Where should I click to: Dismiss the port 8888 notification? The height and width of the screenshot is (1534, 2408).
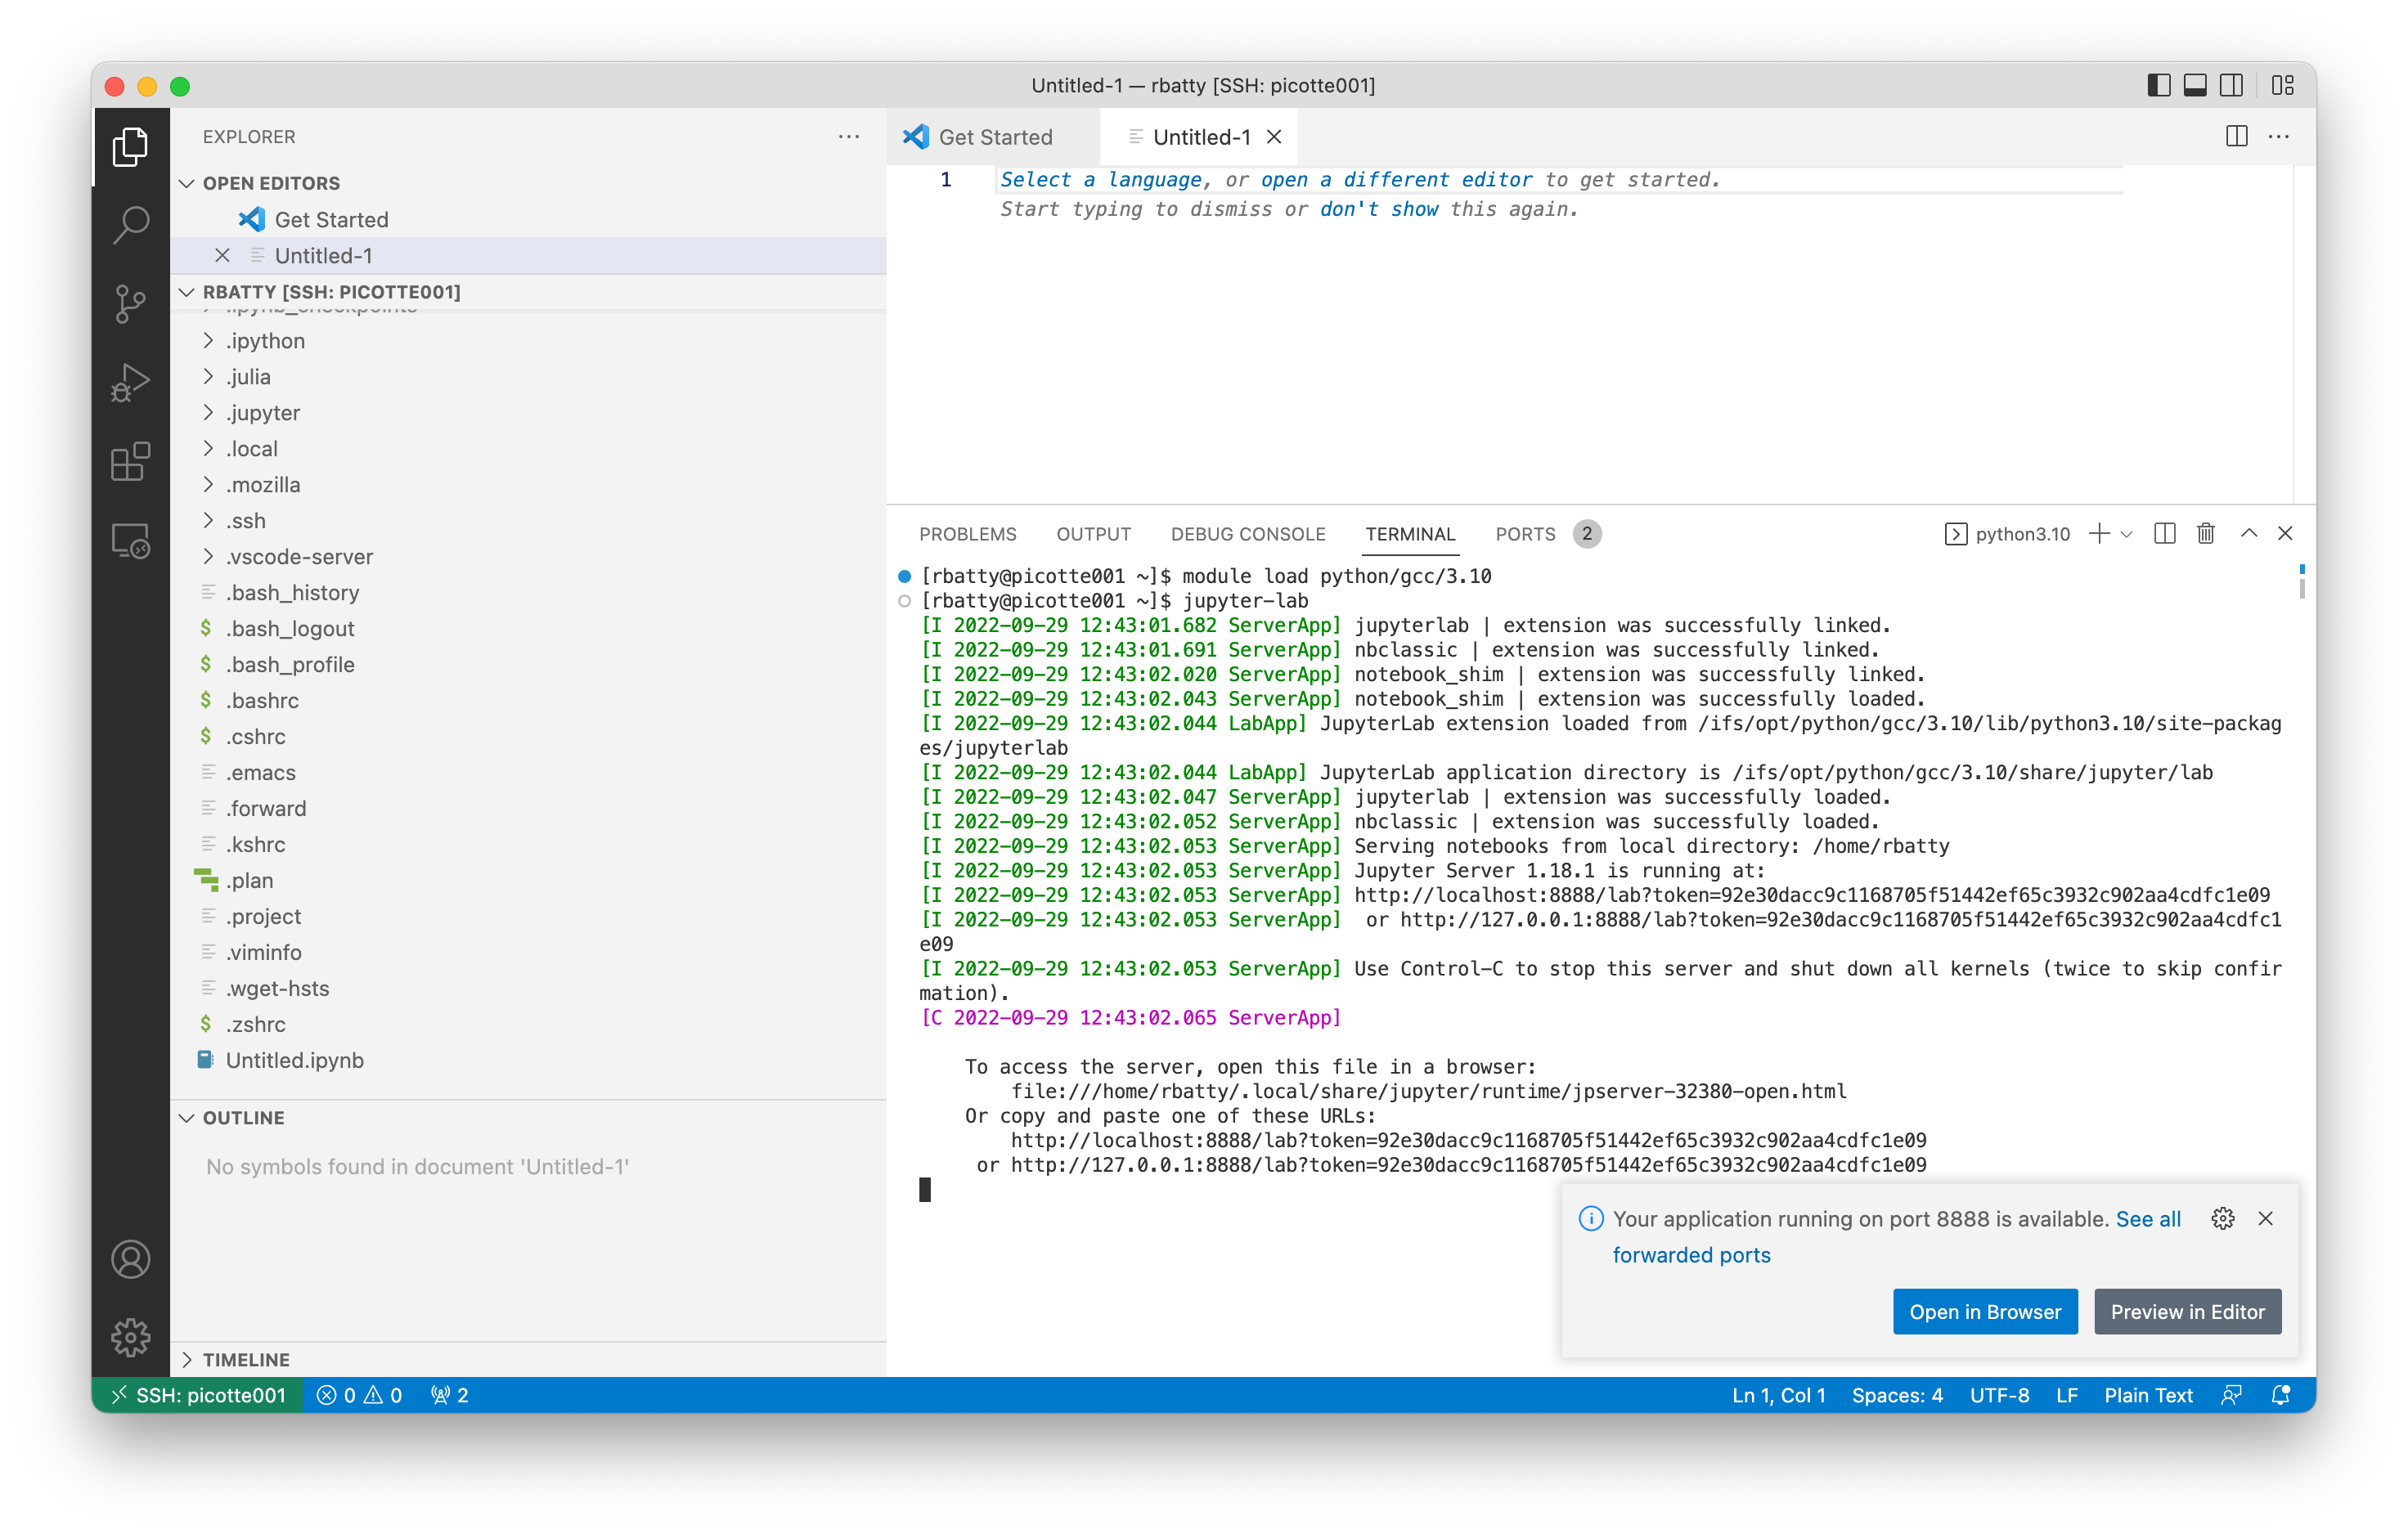tap(2266, 1218)
